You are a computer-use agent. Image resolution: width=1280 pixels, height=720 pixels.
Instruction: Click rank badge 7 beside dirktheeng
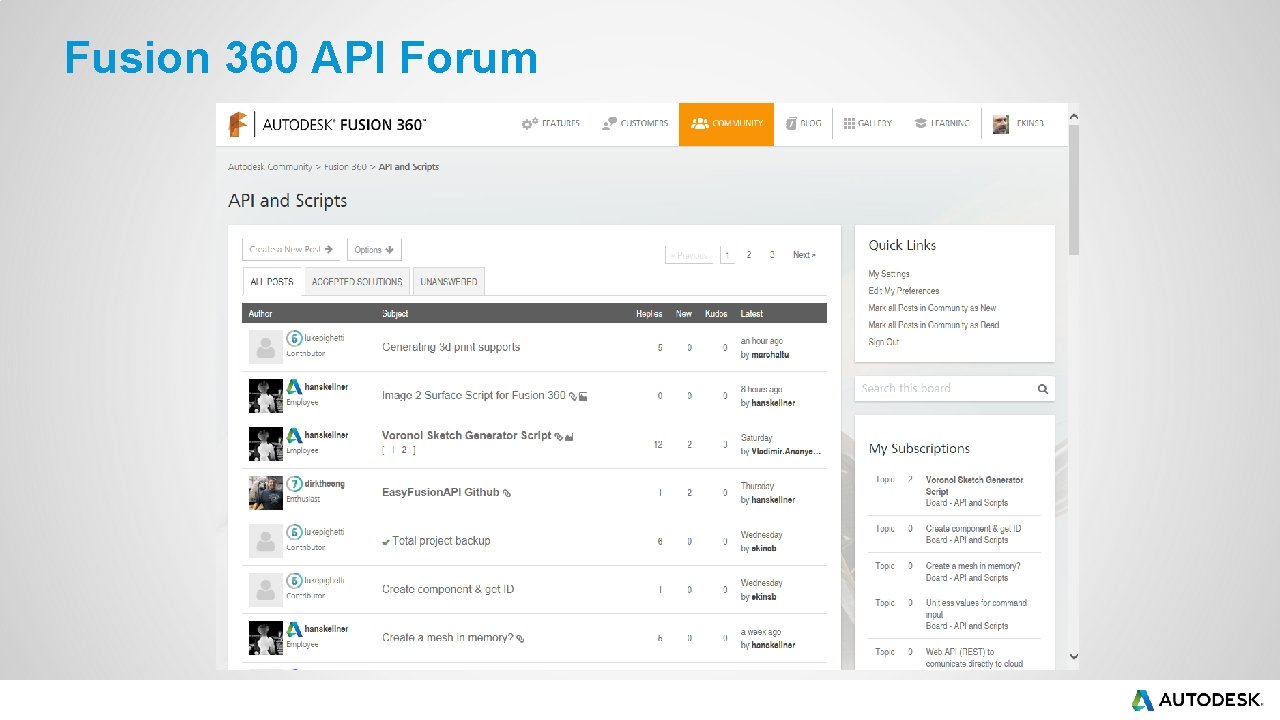[x=294, y=484]
